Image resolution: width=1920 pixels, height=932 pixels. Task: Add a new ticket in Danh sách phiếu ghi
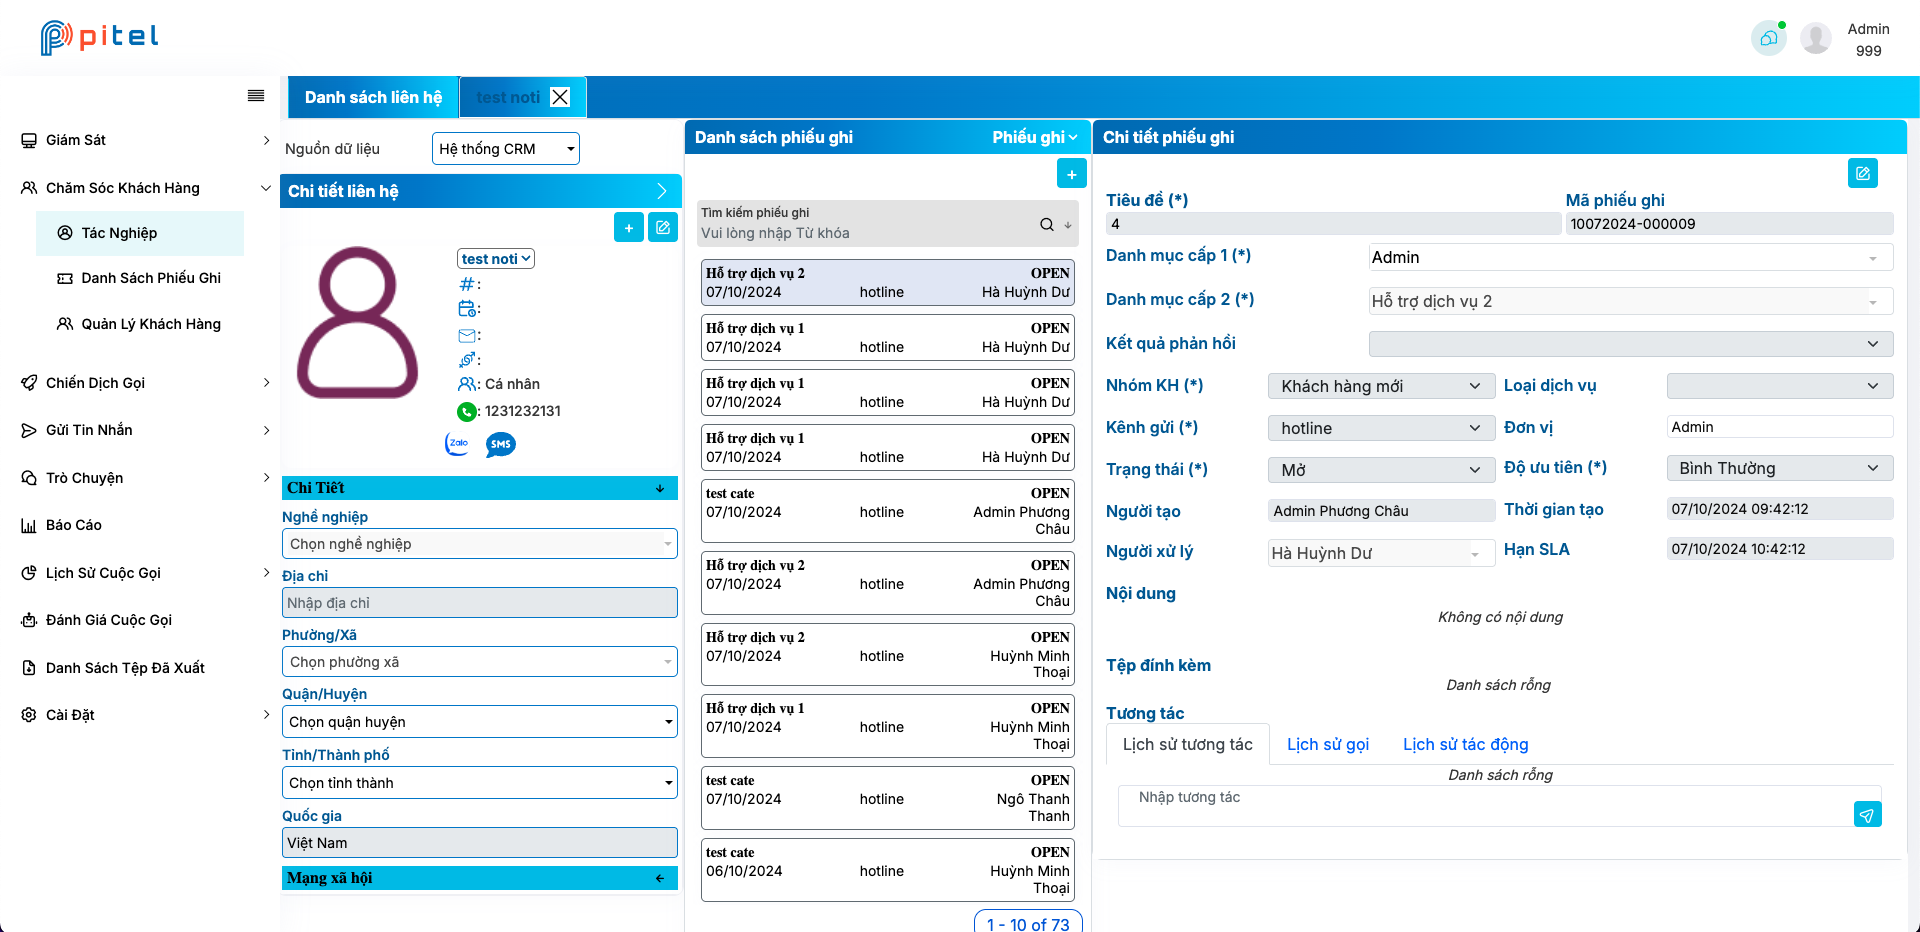(1072, 174)
